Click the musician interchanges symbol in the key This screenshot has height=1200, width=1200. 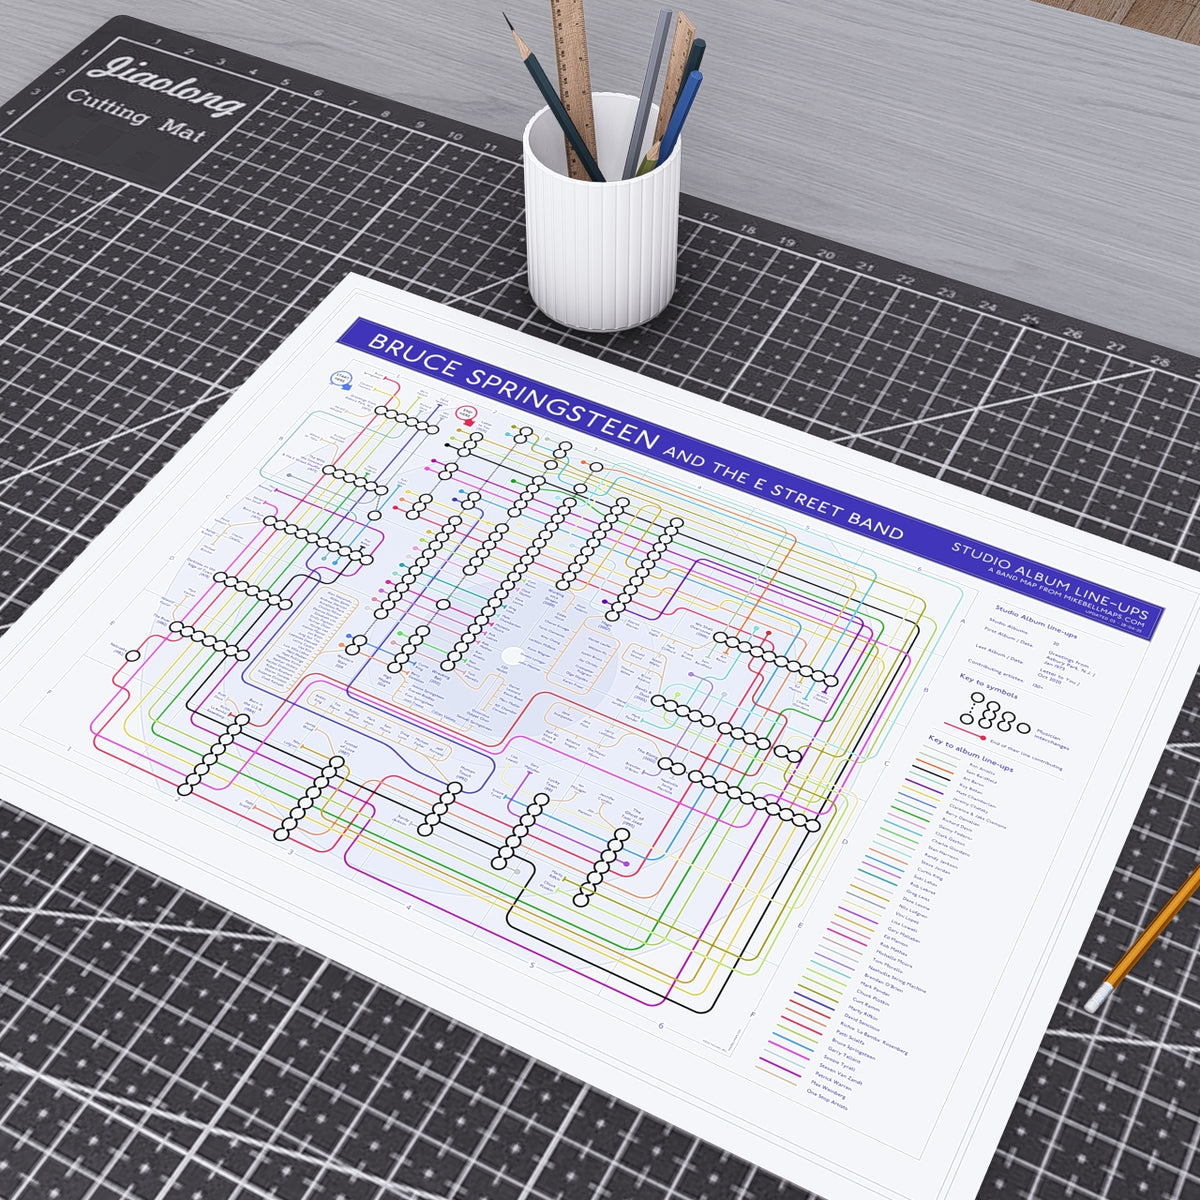click(995, 714)
